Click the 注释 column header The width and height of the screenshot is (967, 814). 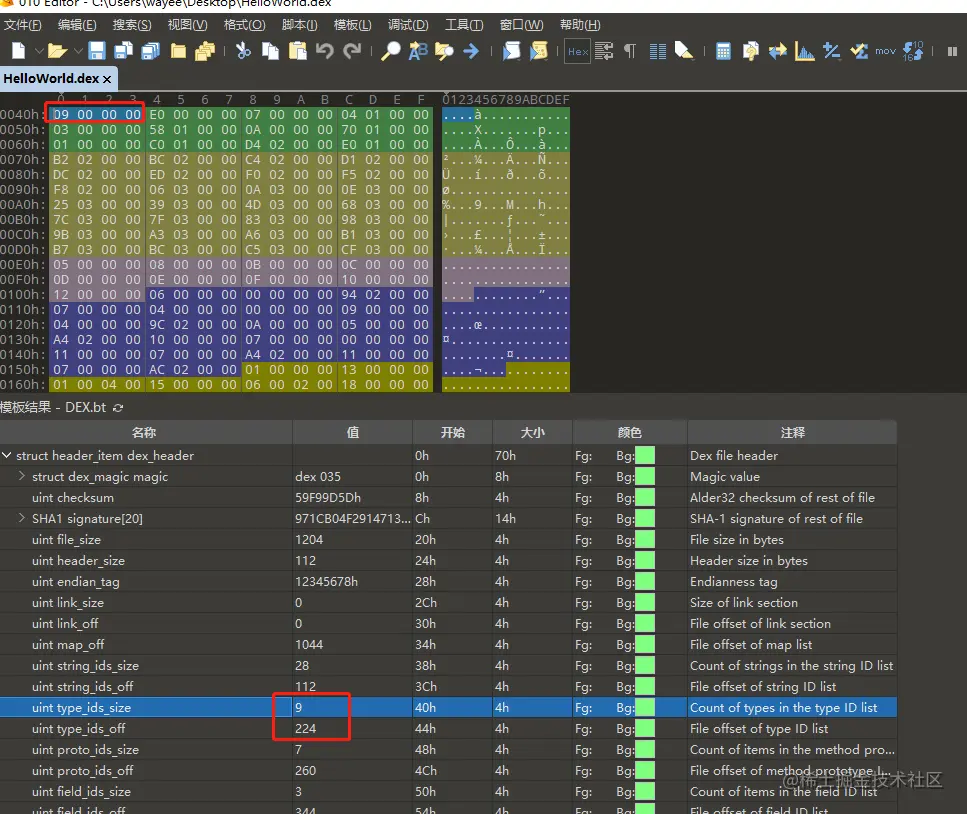pyautogui.click(x=792, y=432)
